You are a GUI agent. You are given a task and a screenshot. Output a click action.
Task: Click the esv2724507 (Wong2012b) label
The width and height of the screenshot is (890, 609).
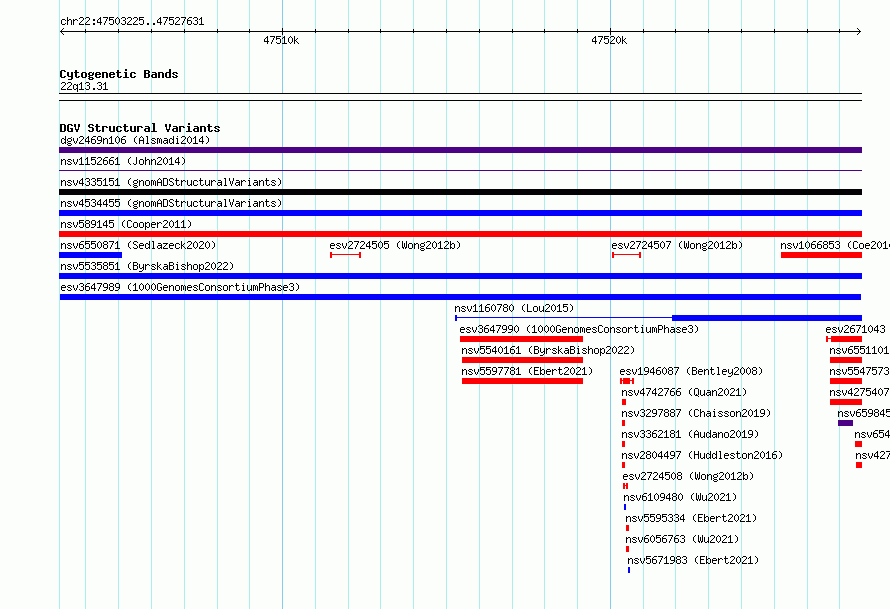point(677,245)
